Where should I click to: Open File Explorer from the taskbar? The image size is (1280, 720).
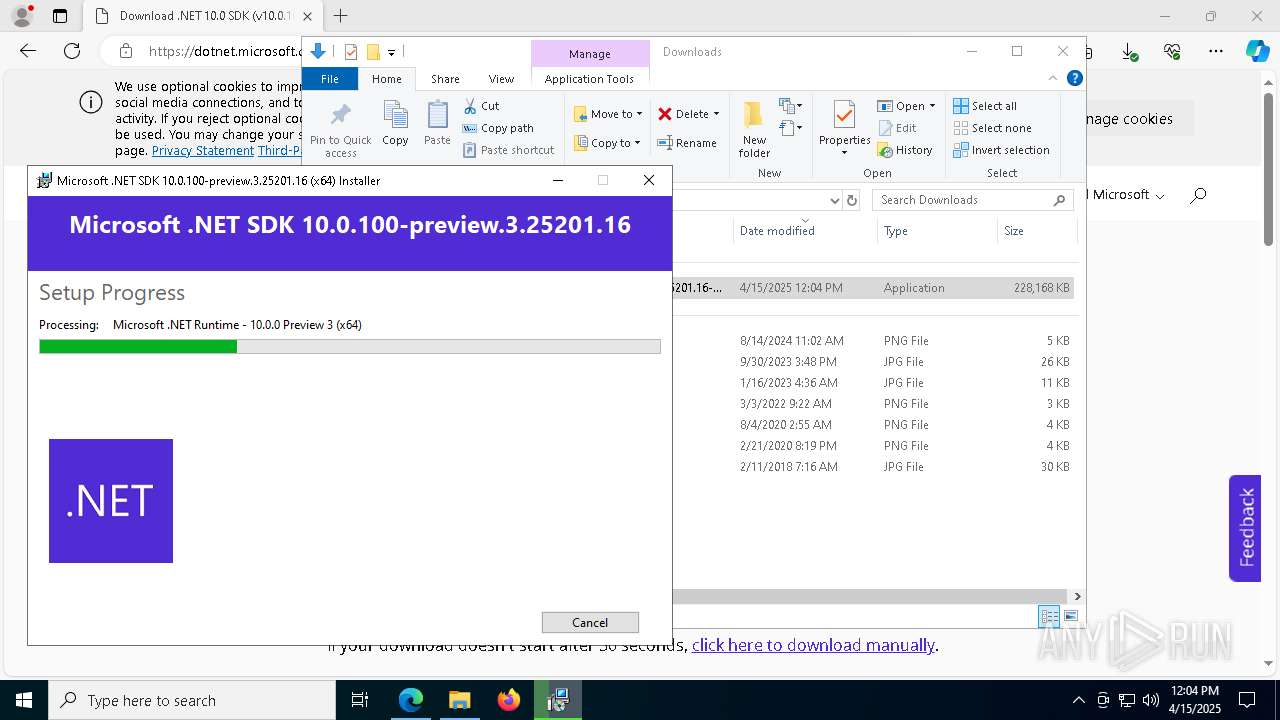pyautogui.click(x=460, y=700)
